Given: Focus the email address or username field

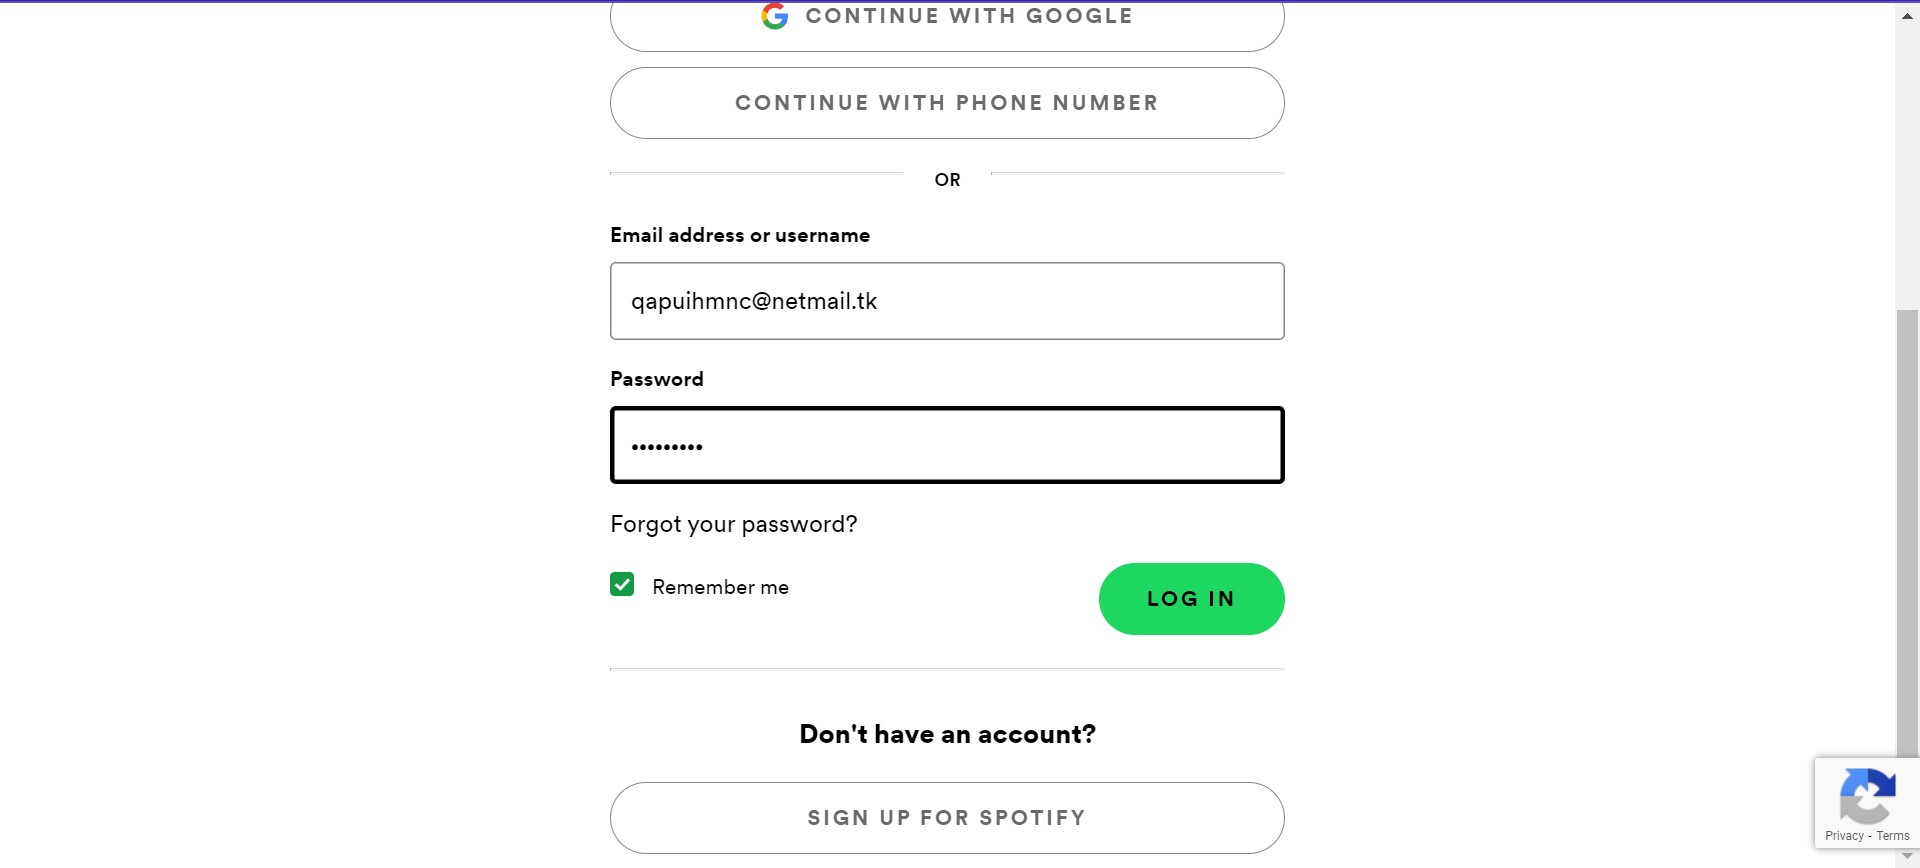Looking at the screenshot, I should click(x=946, y=300).
